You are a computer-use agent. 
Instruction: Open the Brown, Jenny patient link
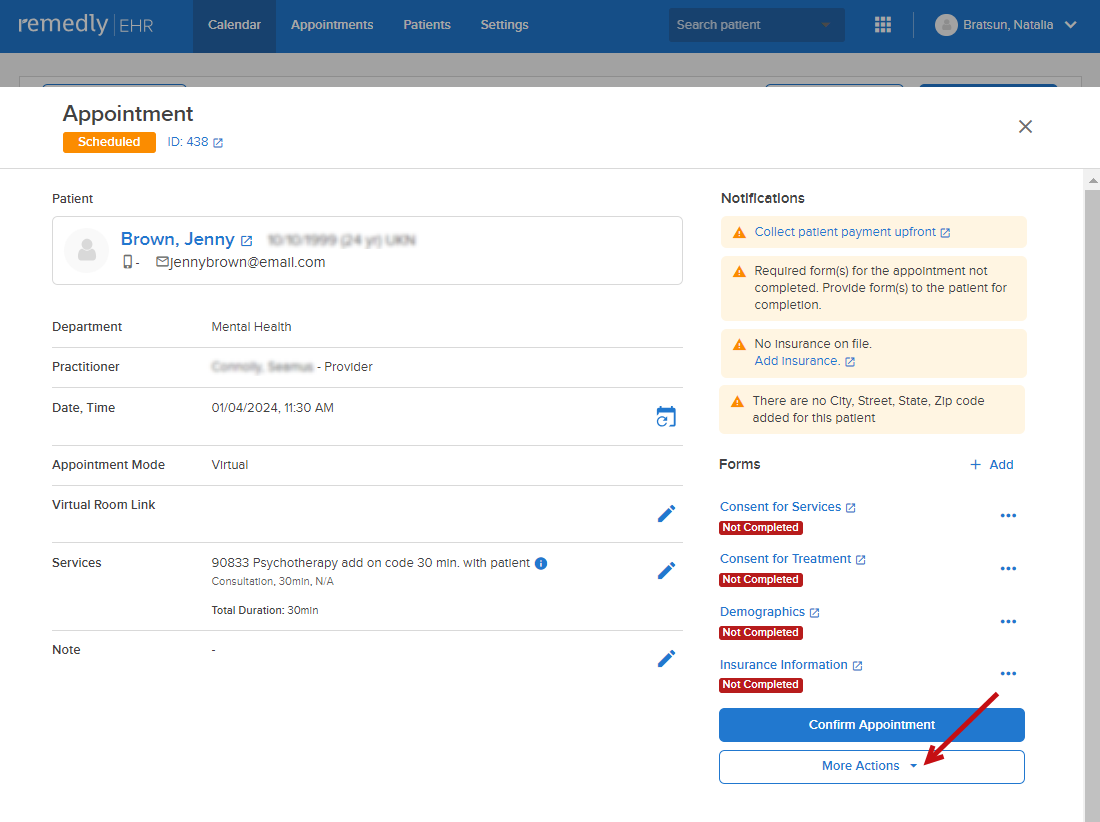click(177, 239)
